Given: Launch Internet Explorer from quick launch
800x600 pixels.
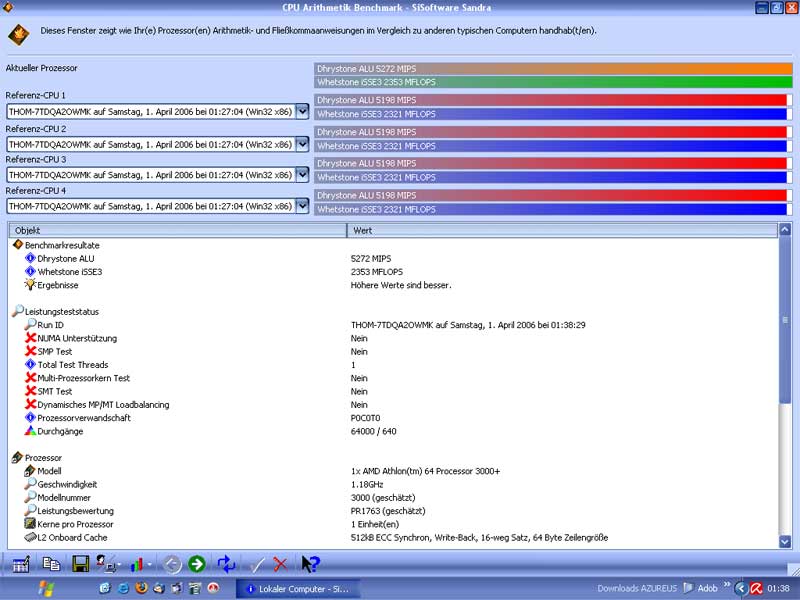Looking at the screenshot, I should click(x=123, y=588).
